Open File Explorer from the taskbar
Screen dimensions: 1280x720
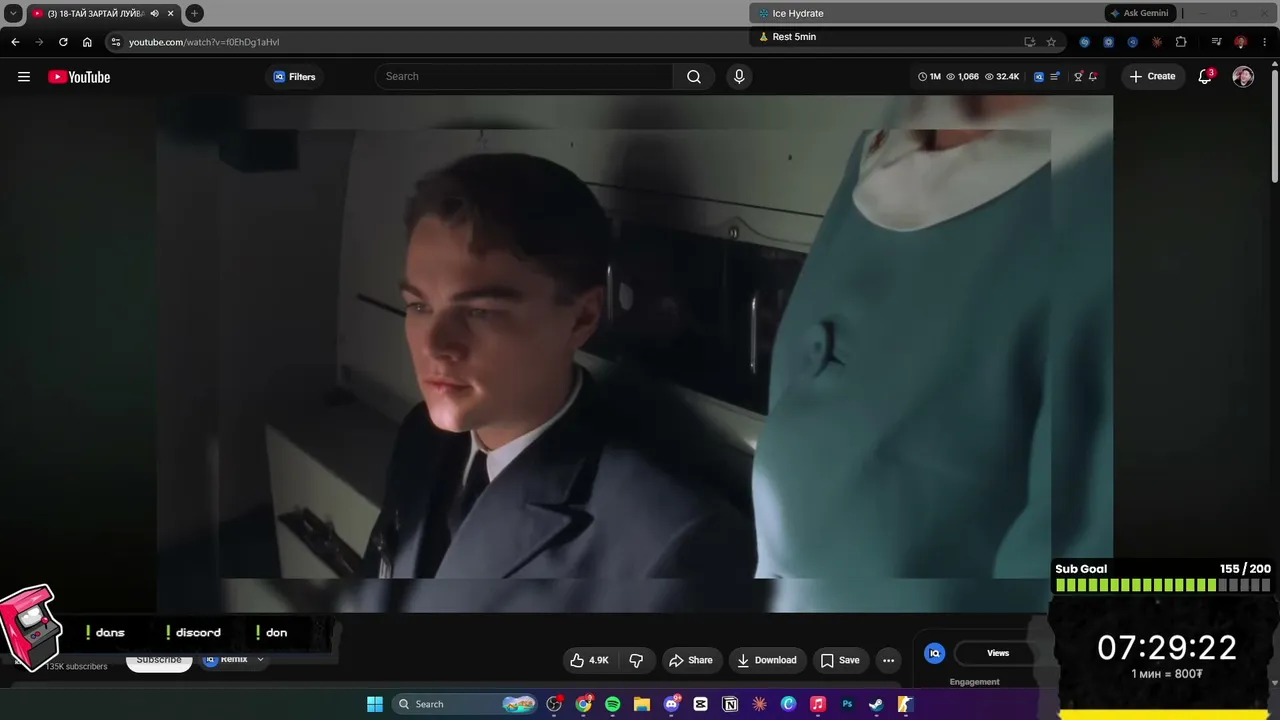(x=642, y=704)
